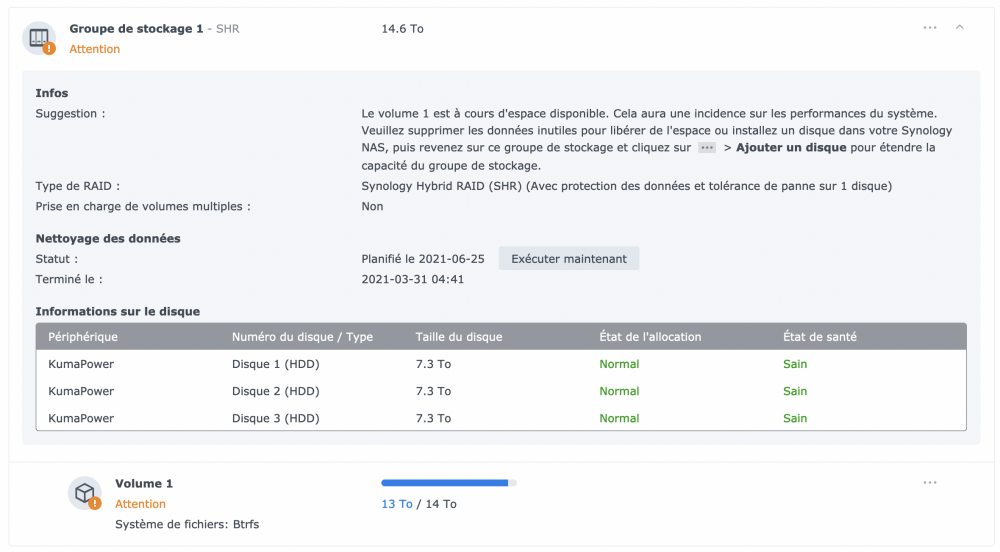
Task: Click the Numéro du disque / Type header
Action: pos(302,337)
